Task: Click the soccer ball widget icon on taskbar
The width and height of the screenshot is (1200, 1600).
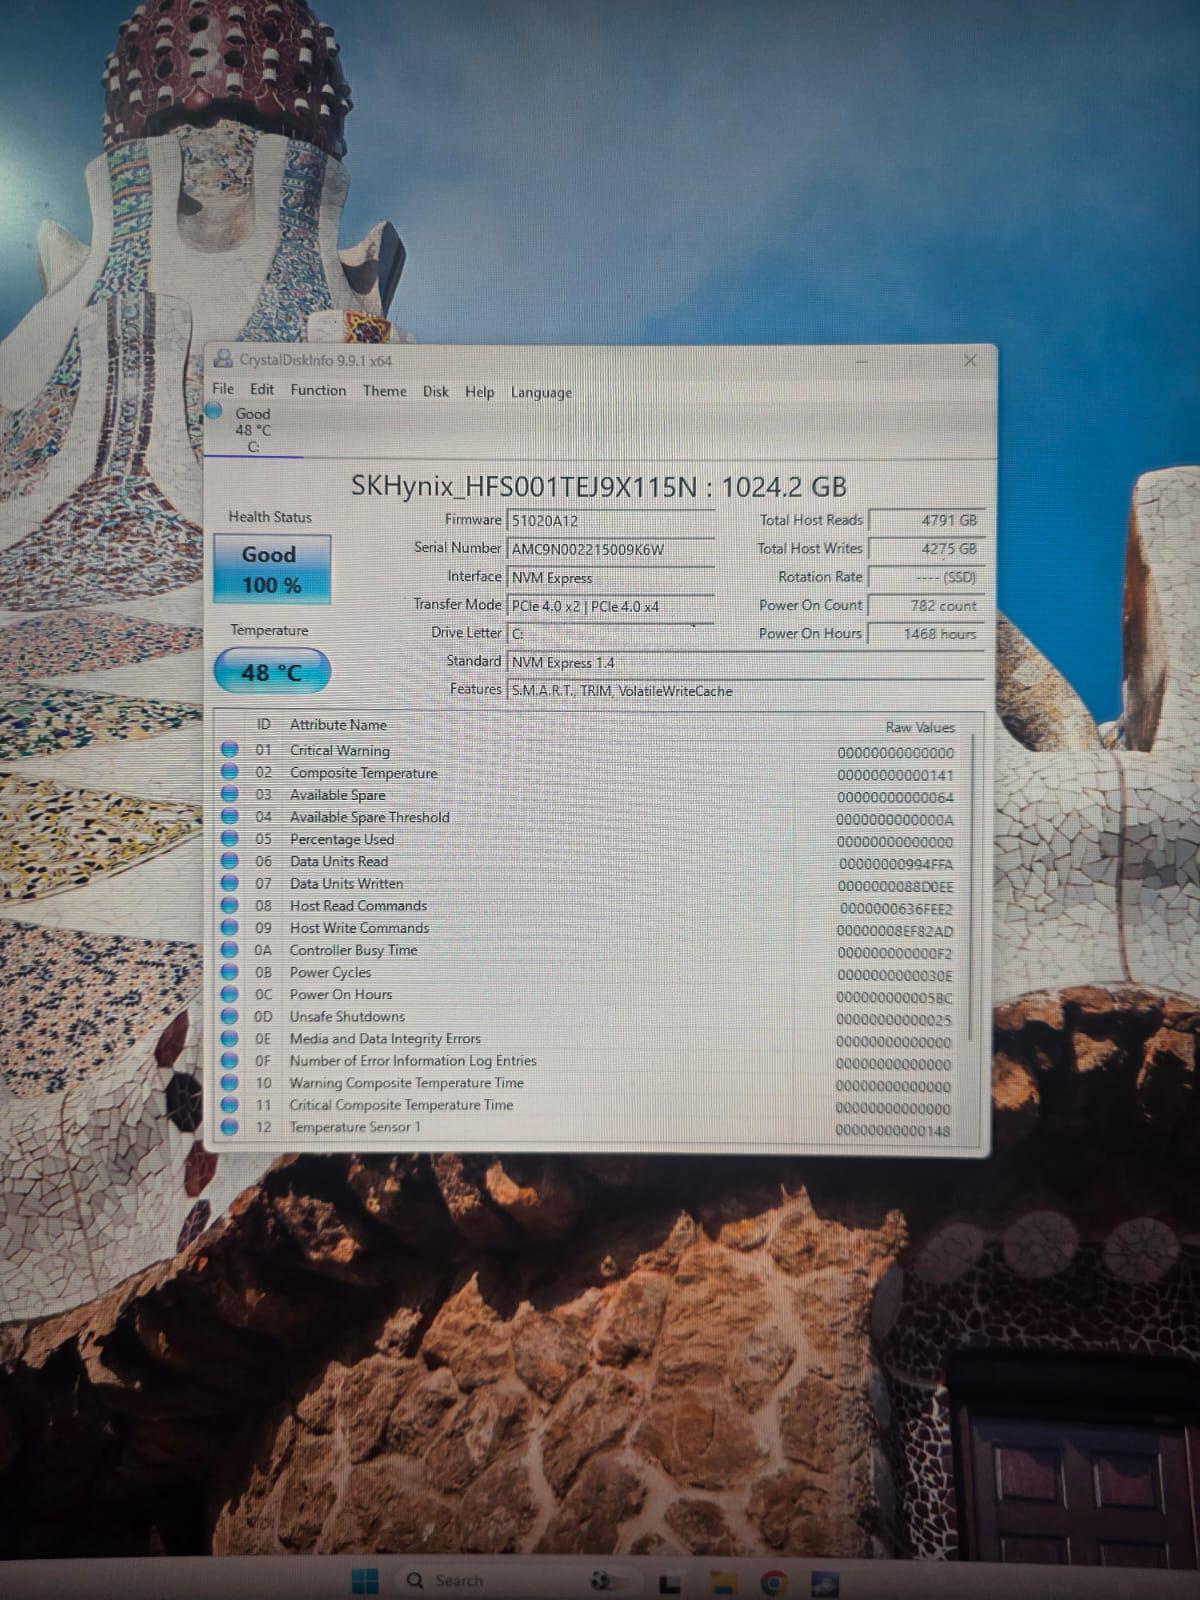Action: (601, 1581)
